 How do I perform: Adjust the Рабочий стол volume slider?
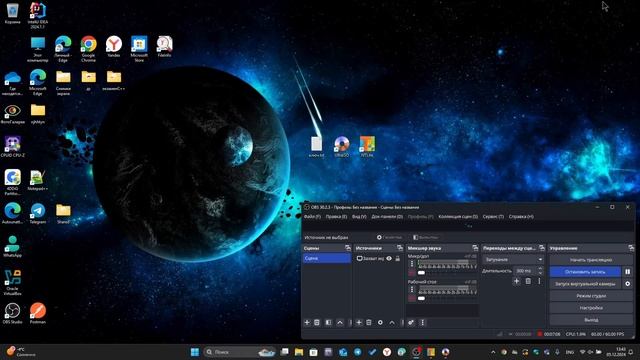tap(447, 298)
